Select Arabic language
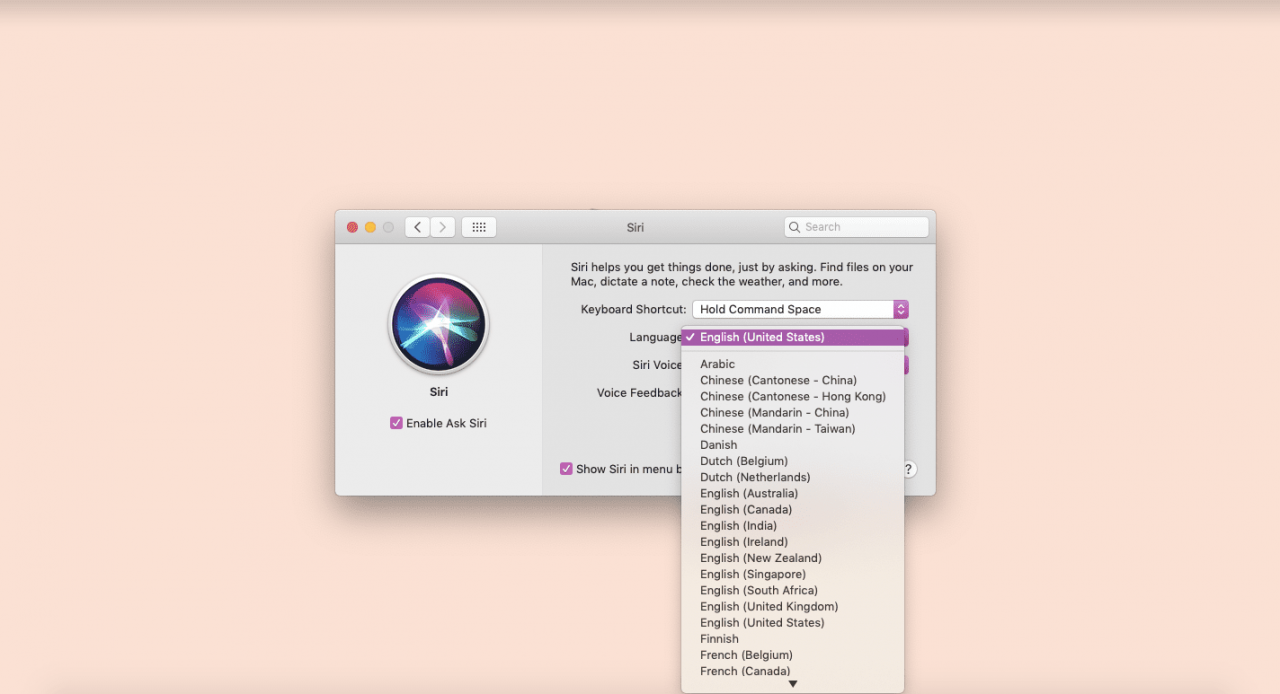The width and height of the screenshot is (1280, 694). pyautogui.click(x=793, y=364)
